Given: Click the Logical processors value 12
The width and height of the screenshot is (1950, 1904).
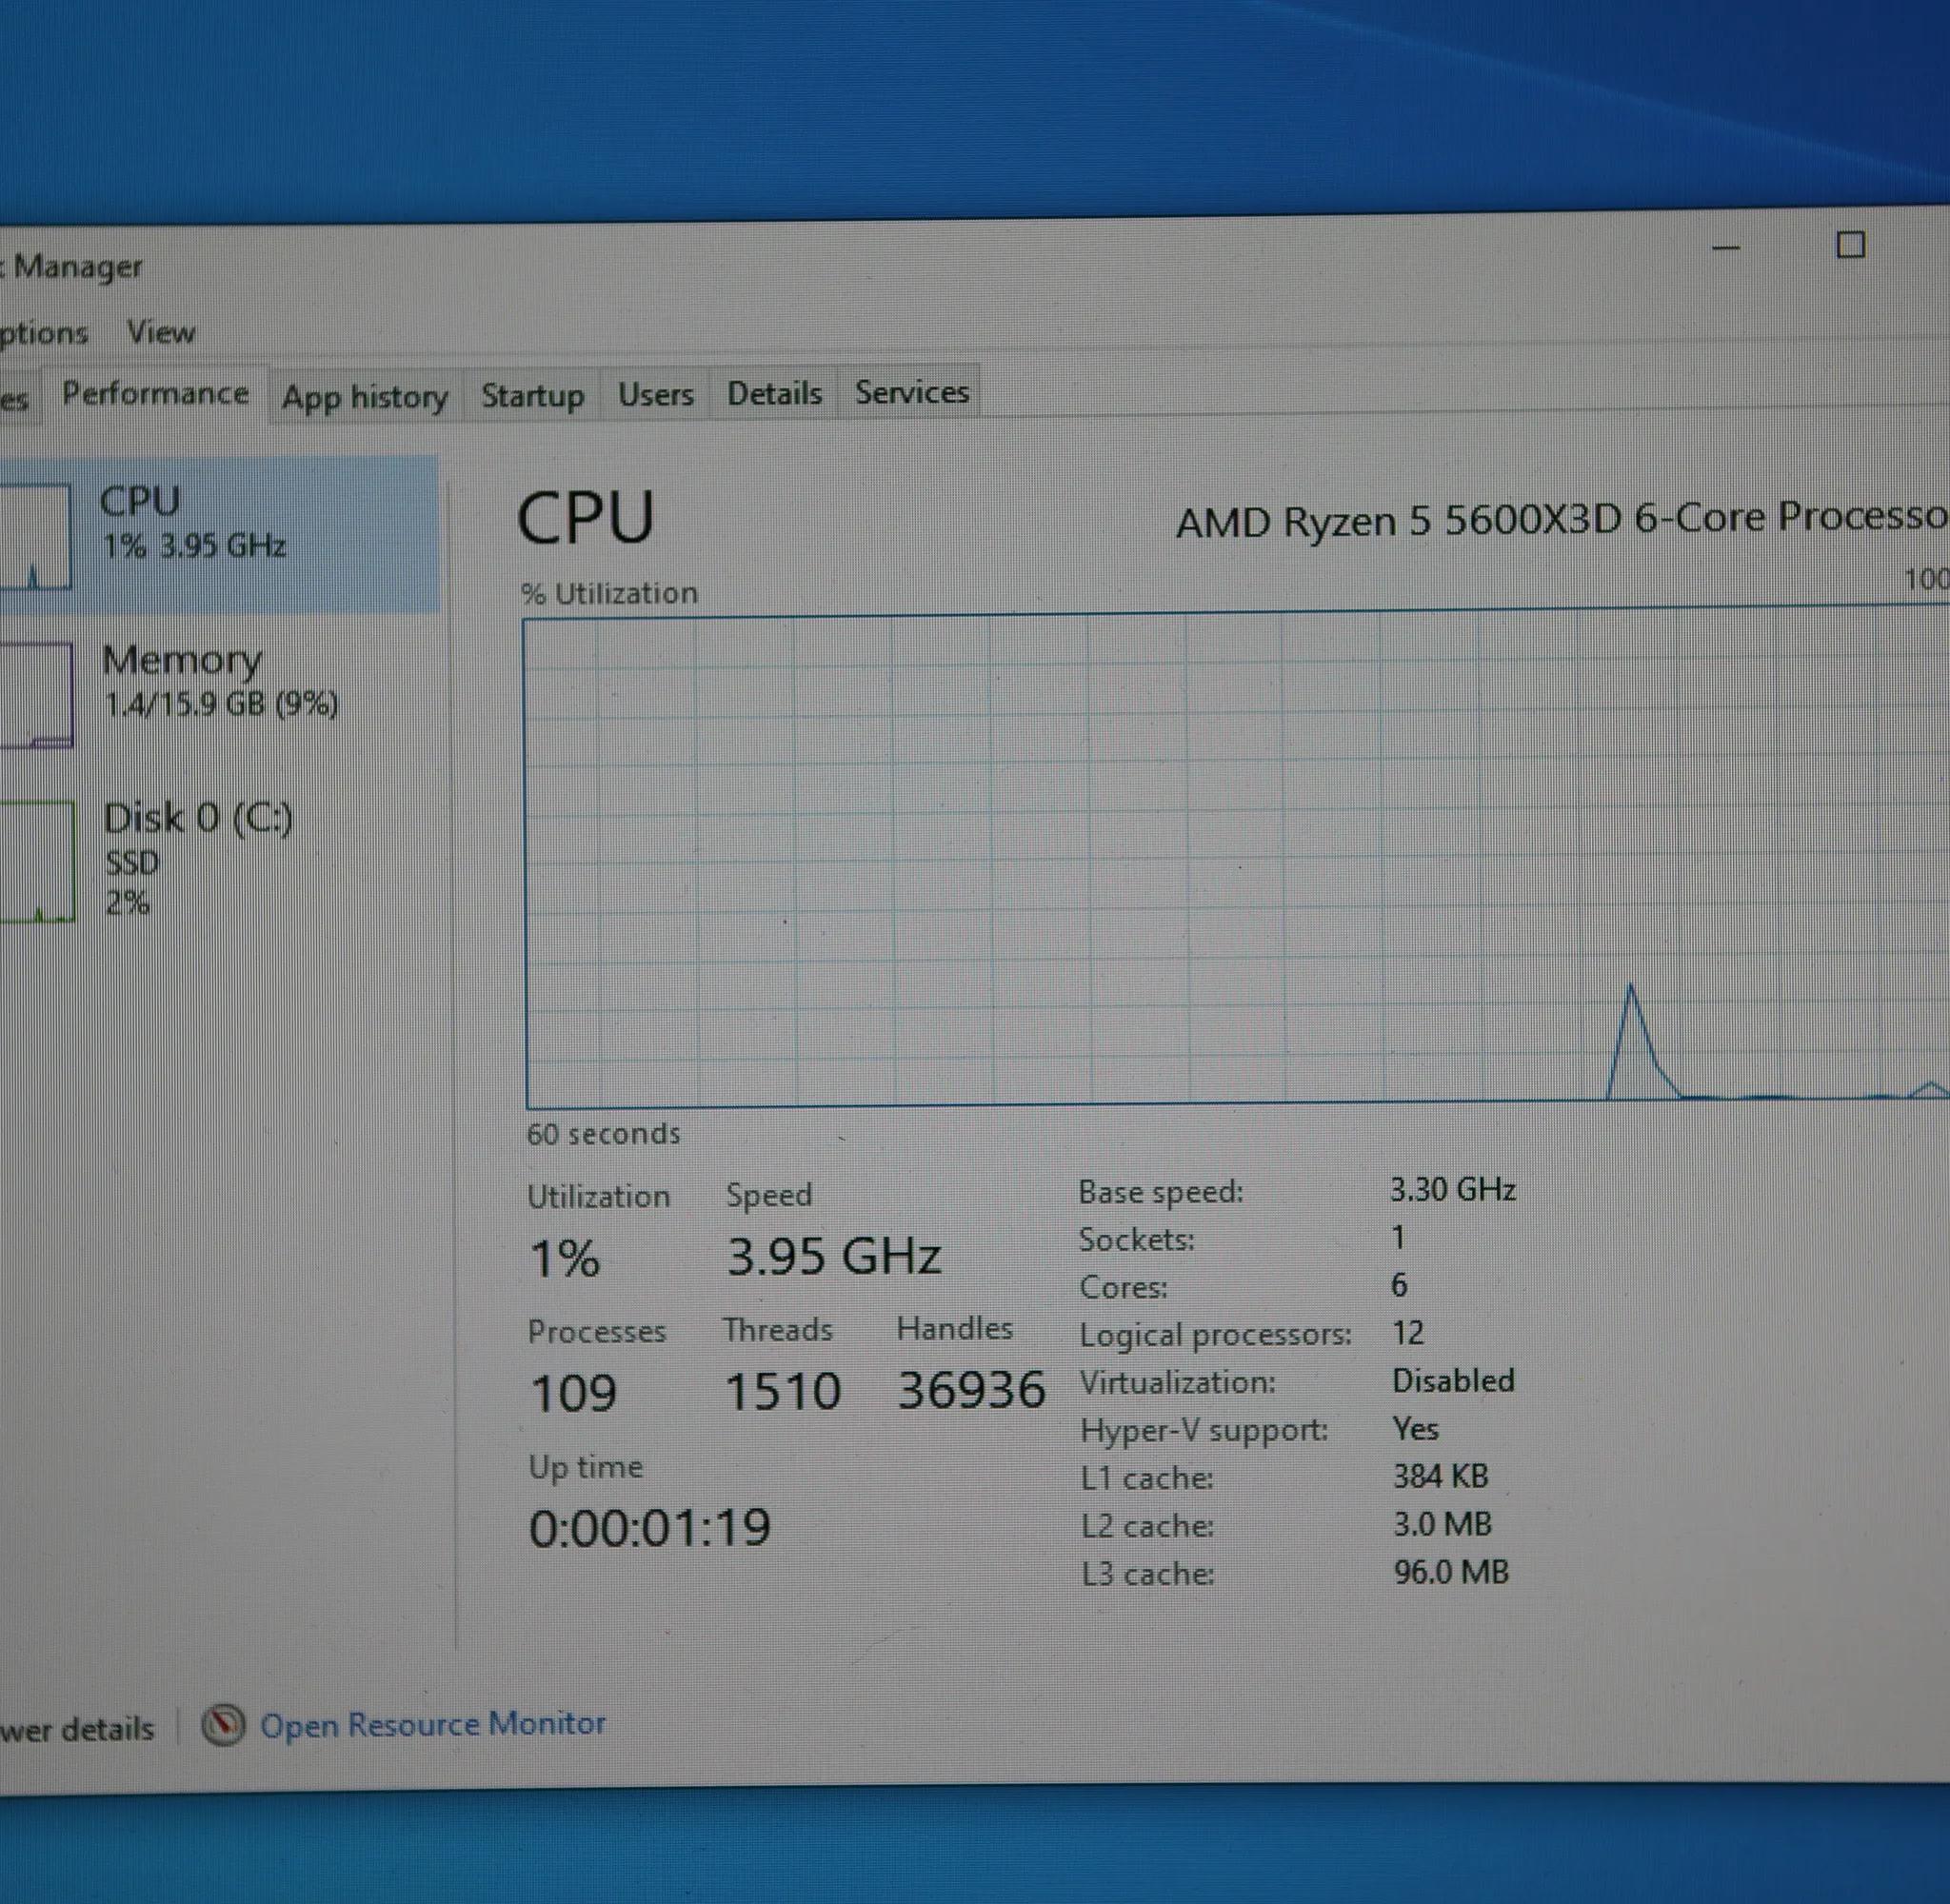Looking at the screenshot, I should click(1408, 1333).
